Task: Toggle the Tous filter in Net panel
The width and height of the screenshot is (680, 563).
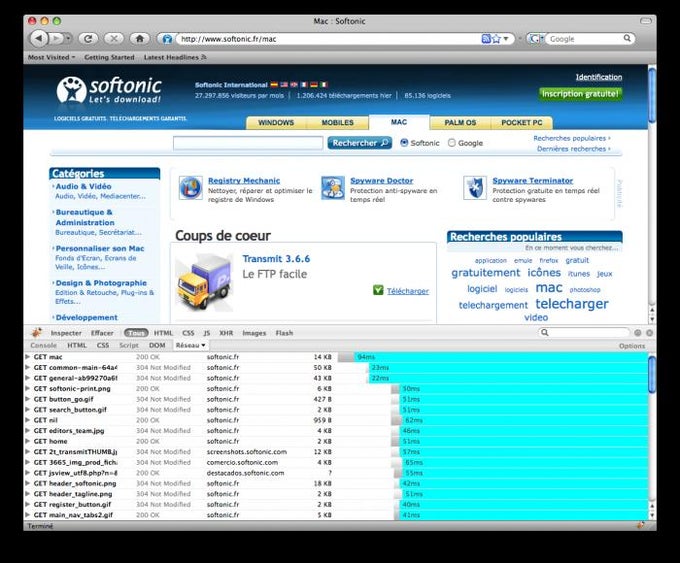Action: 136,333
